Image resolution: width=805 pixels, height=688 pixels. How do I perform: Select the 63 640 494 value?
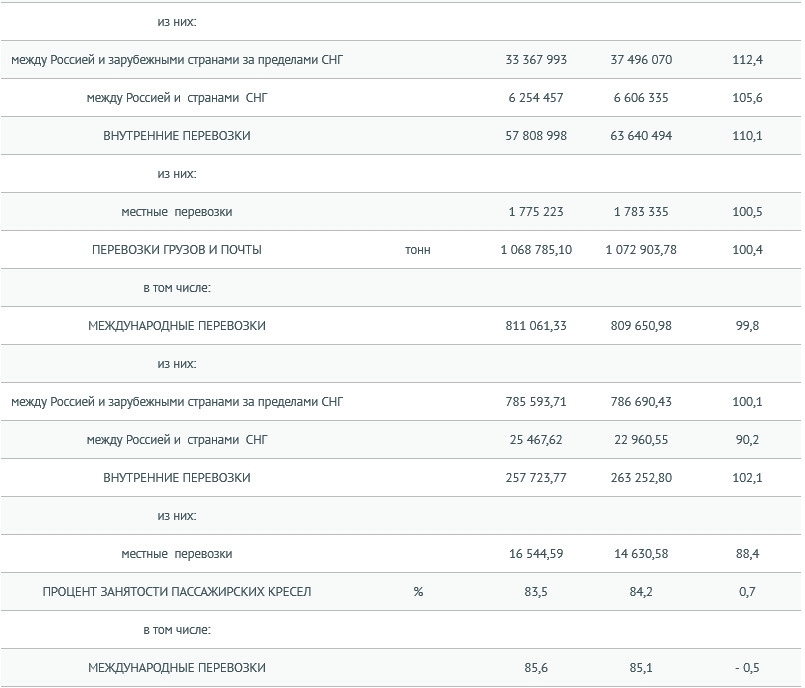coord(641,136)
